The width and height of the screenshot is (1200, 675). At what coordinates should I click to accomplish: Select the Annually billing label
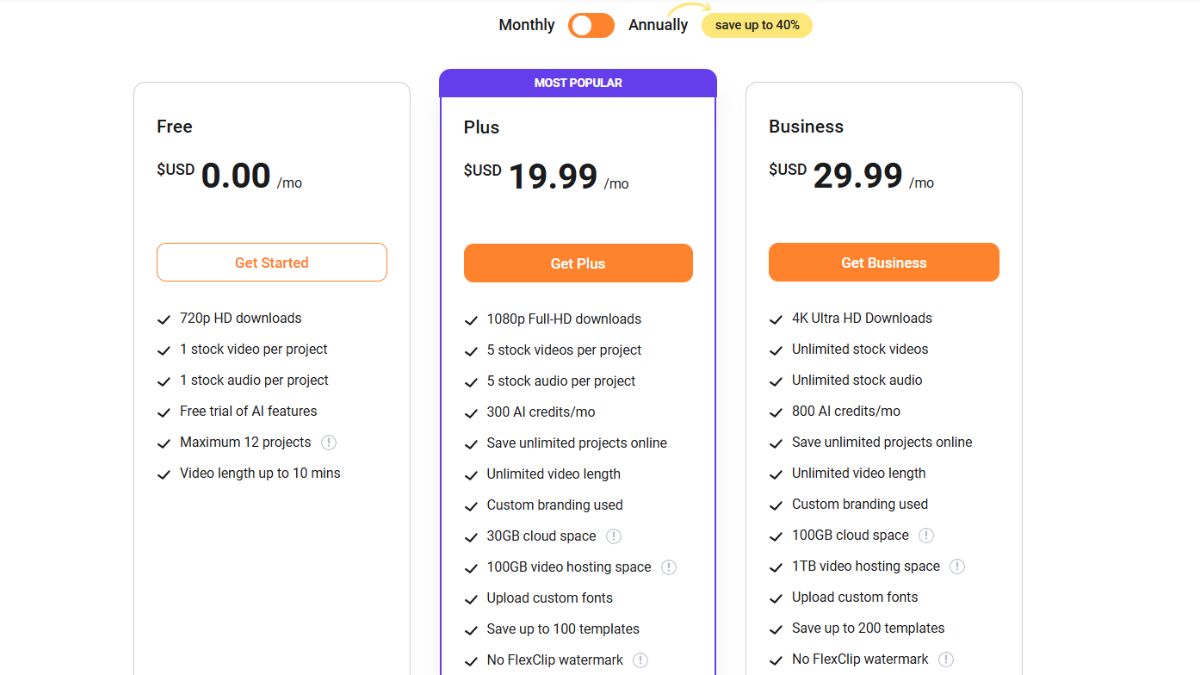click(658, 25)
